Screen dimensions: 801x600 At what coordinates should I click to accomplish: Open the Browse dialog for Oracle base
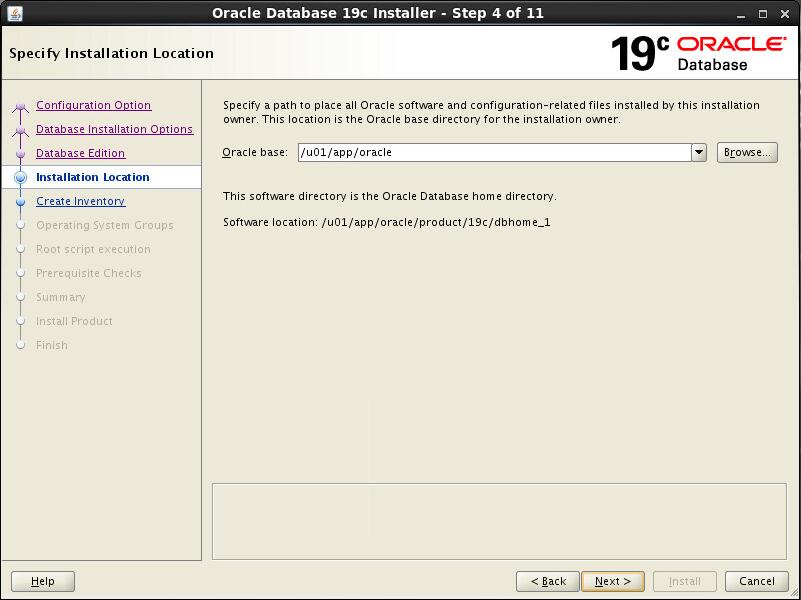[x=747, y=153]
